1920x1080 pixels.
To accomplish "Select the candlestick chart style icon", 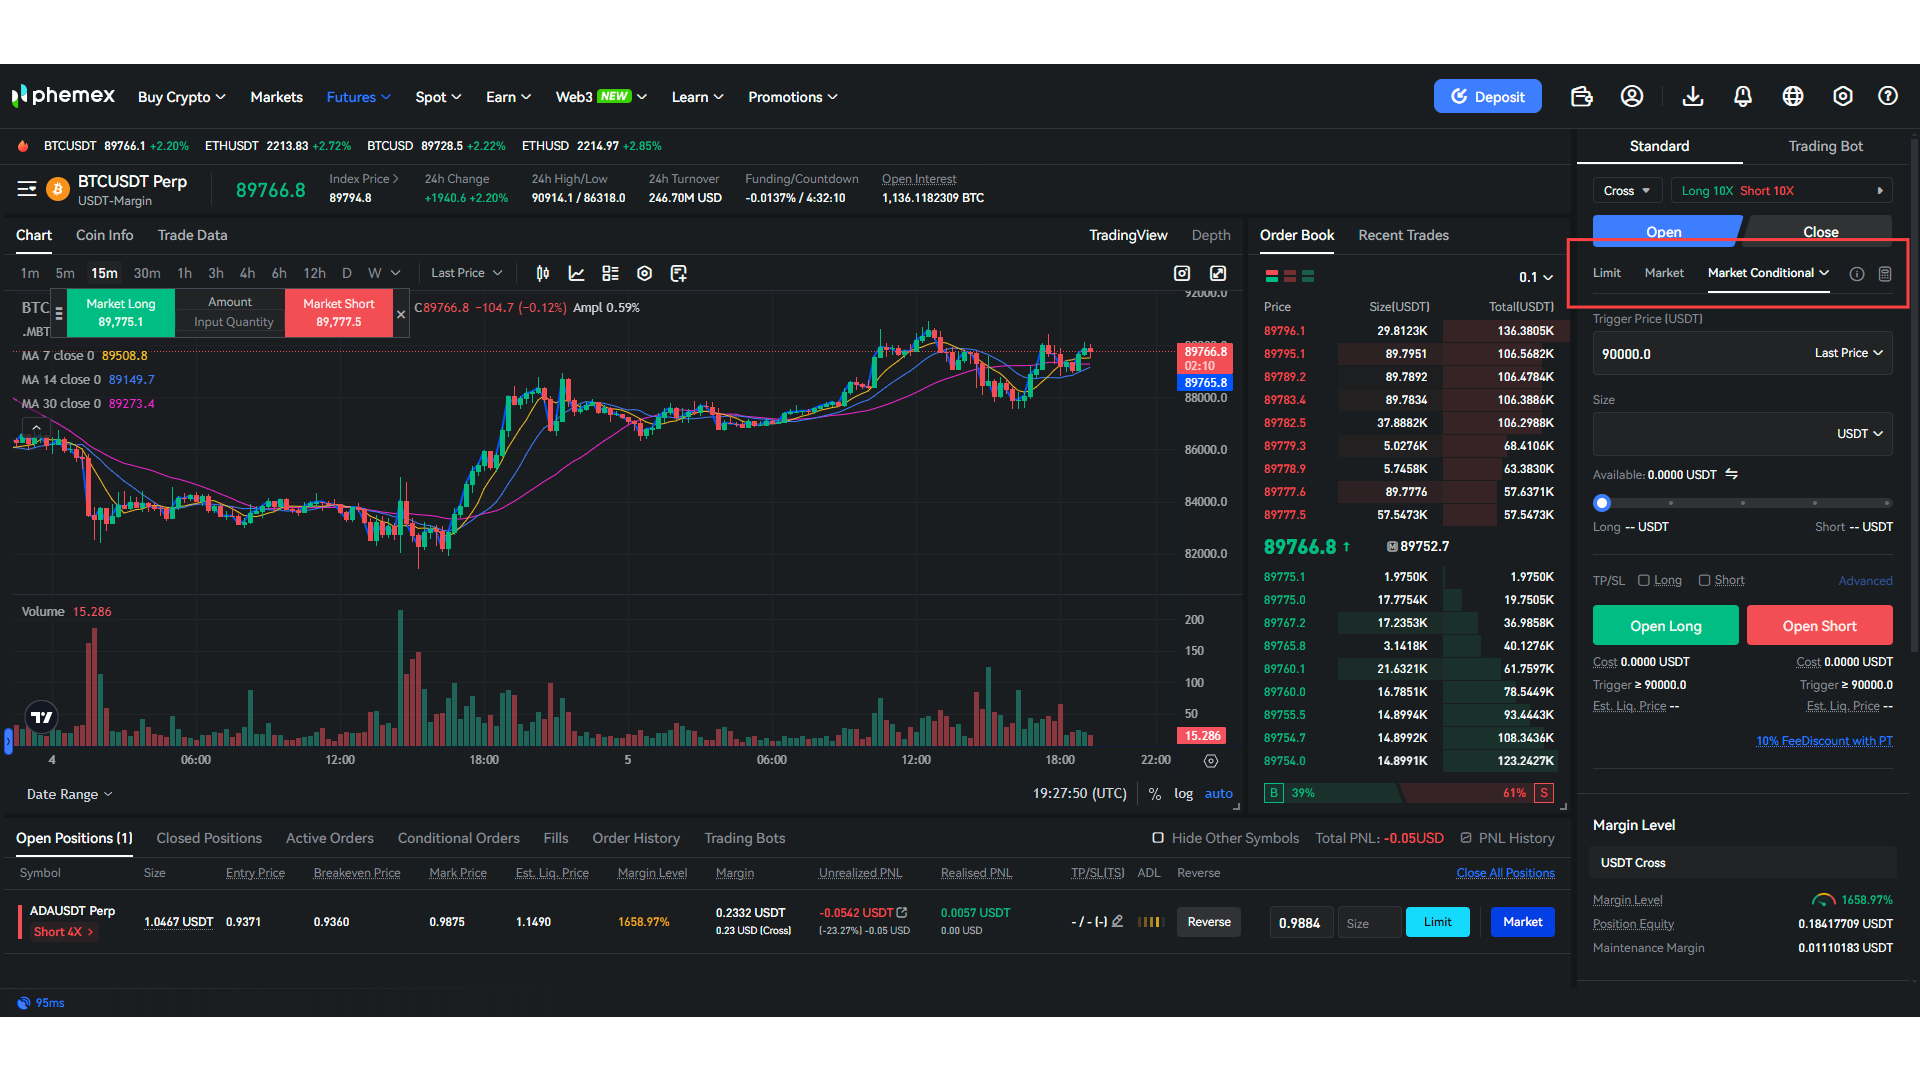I will 542,272.
